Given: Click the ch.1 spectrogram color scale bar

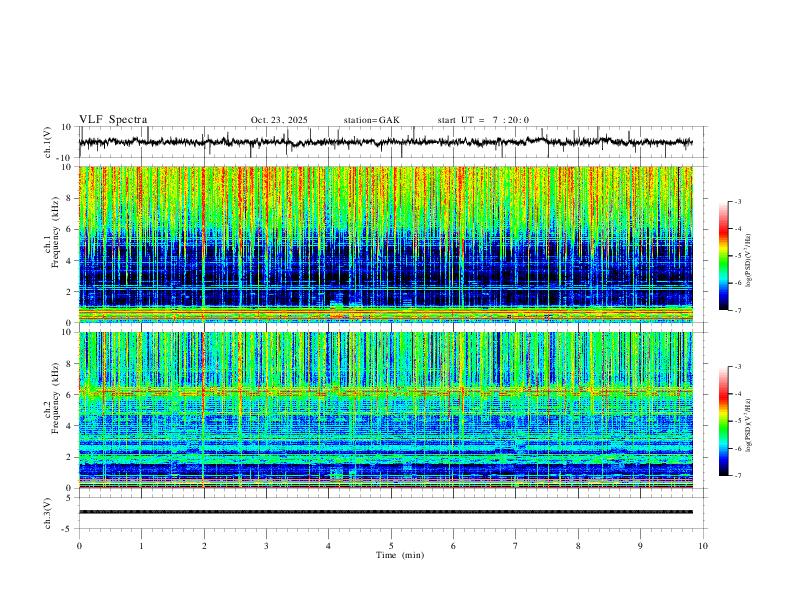Looking at the screenshot, I should pyautogui.click(x=723, y=255).
